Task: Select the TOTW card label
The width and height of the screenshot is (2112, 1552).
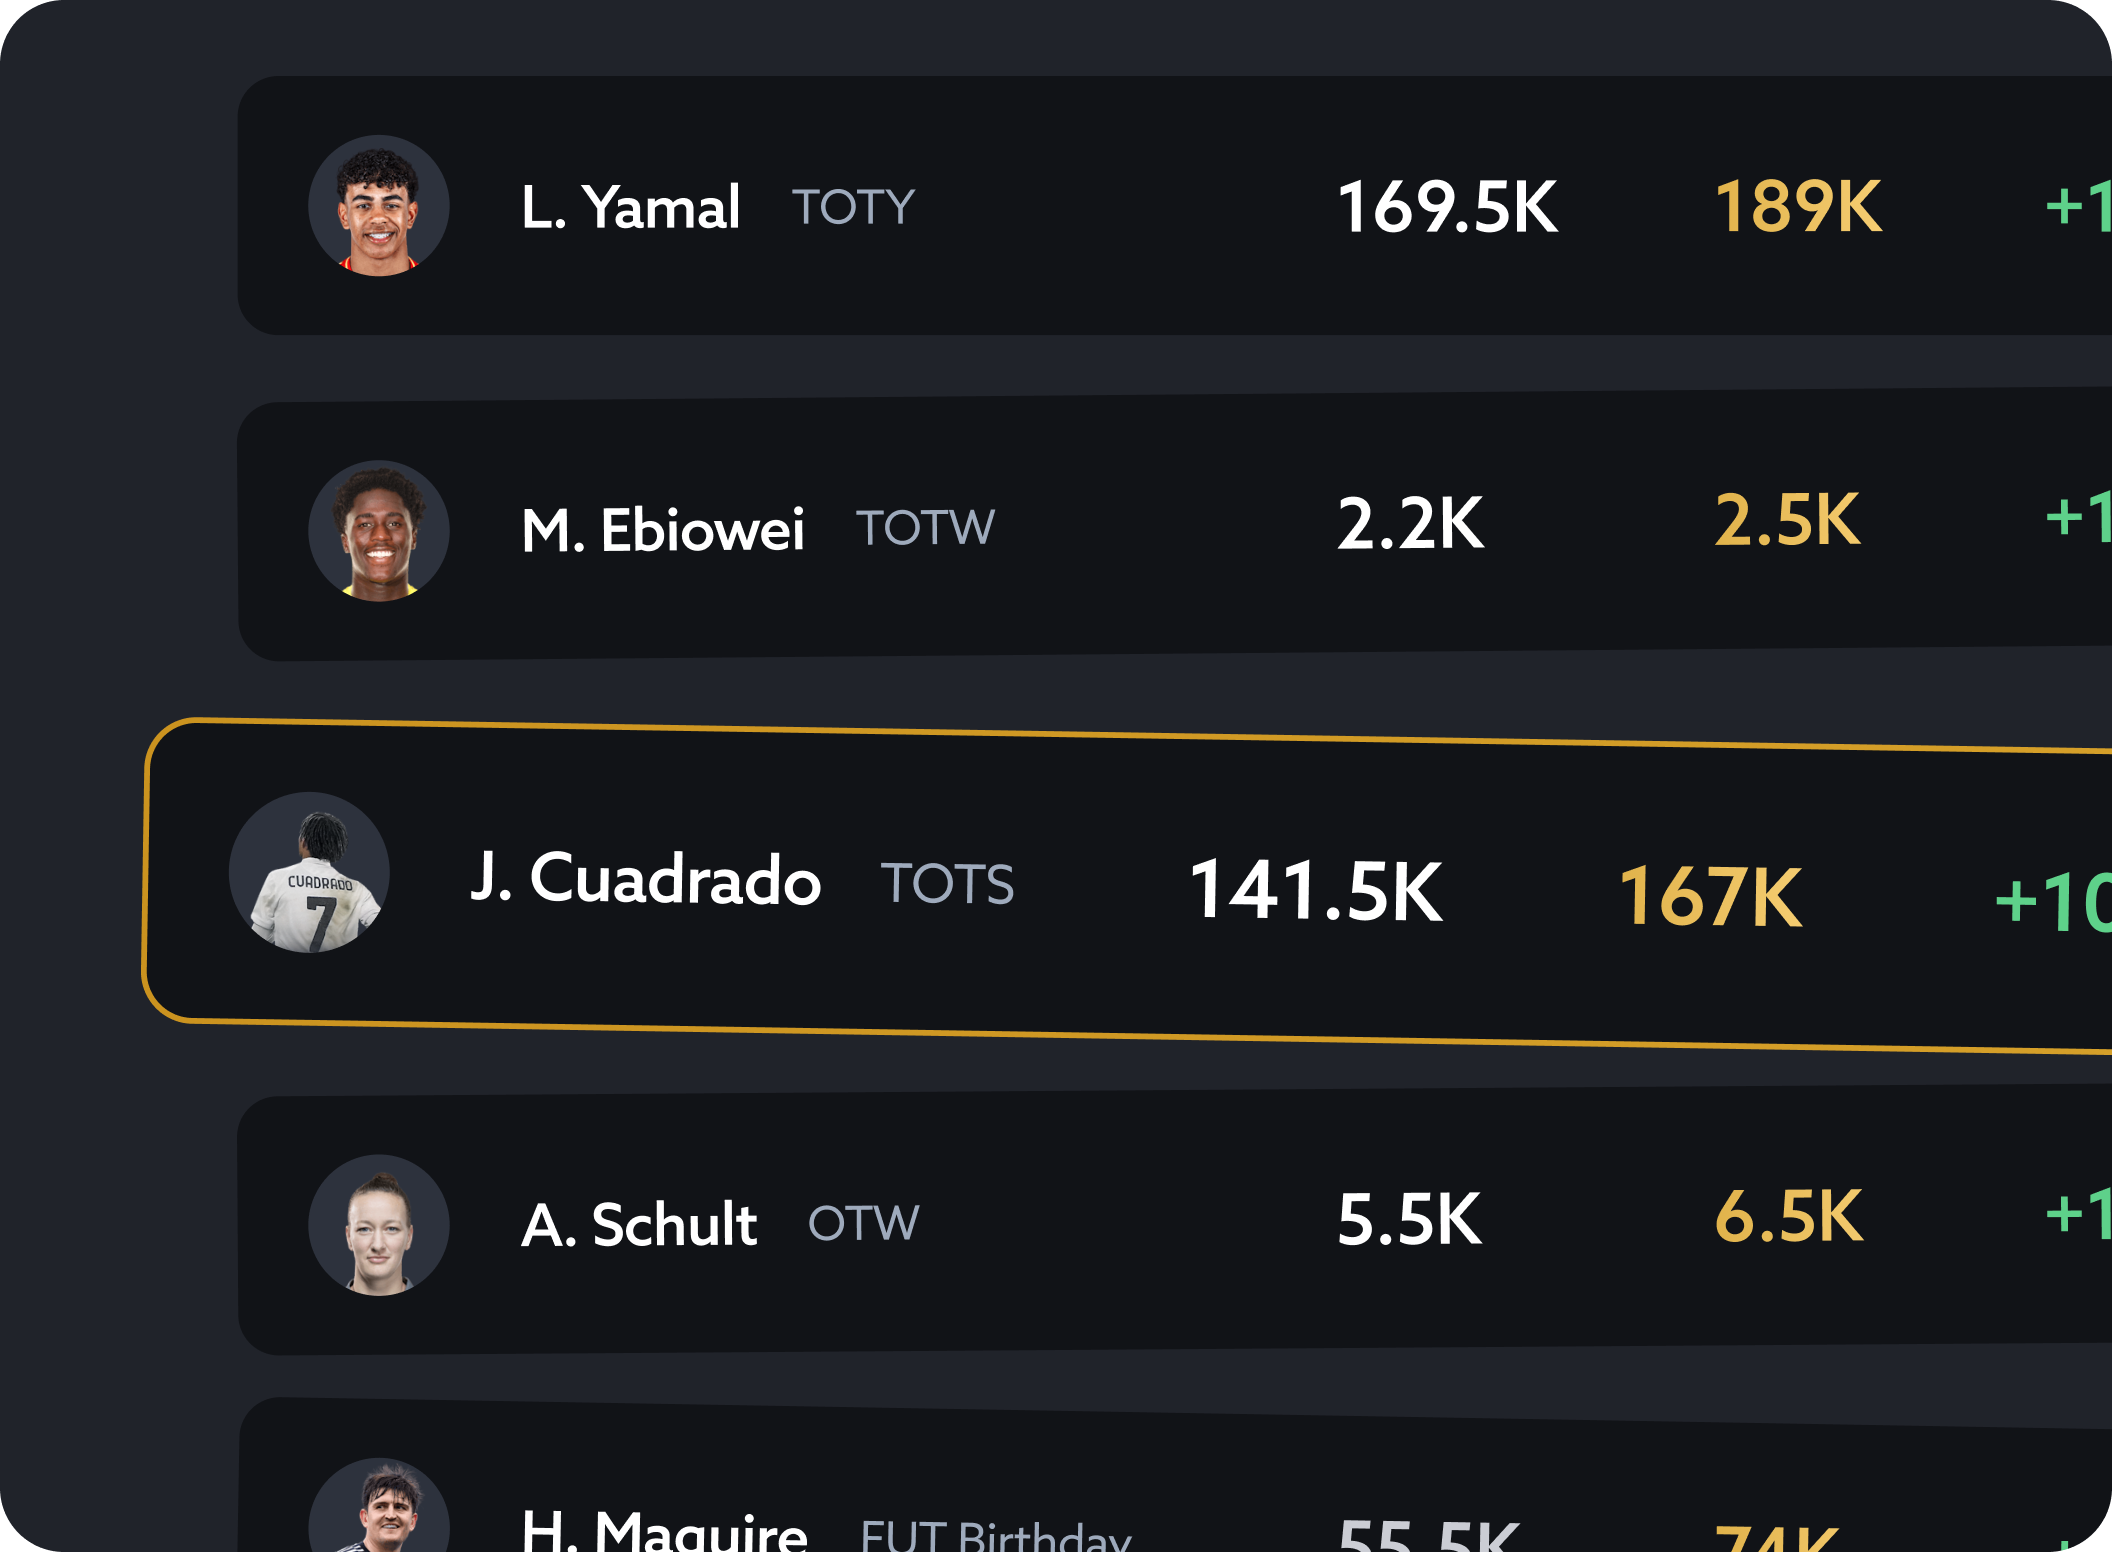Action: coord(925,528)
